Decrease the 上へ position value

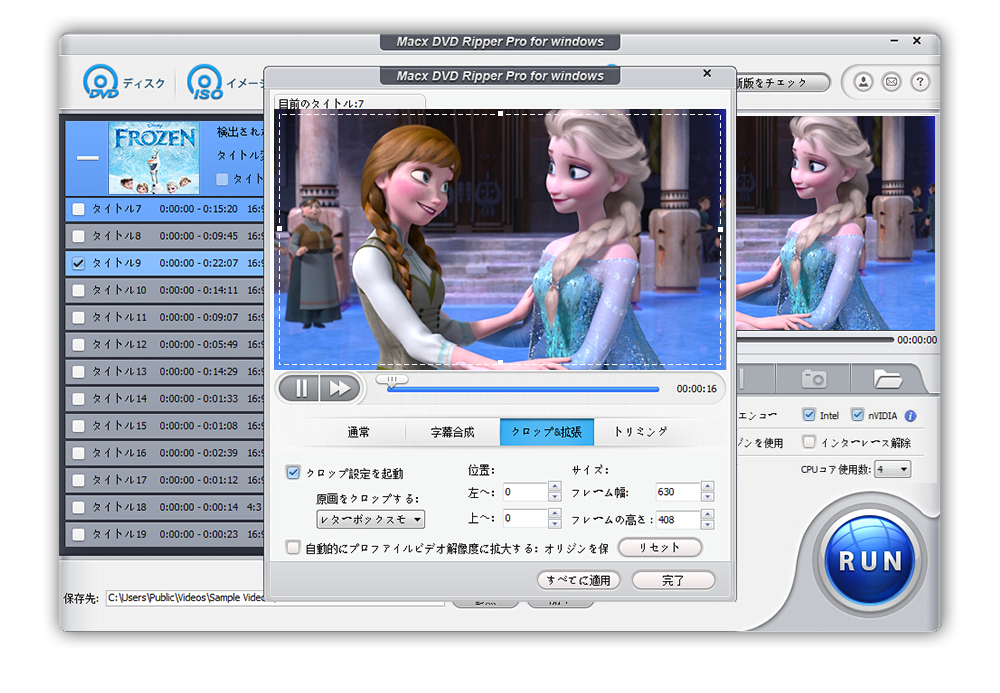point(555,523)
